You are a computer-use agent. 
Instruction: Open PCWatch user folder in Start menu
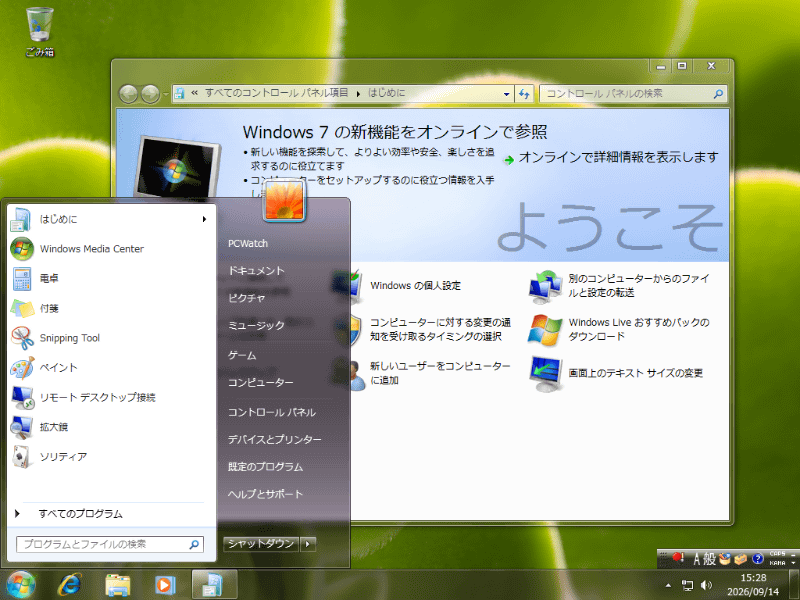click(248, 244)
